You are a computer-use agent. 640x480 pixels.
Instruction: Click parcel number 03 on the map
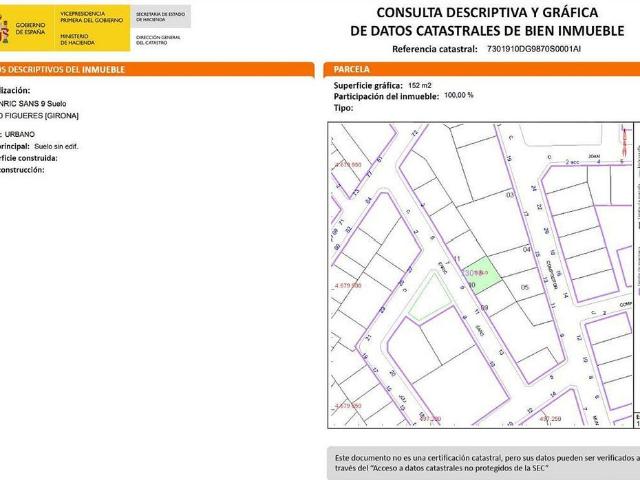[x=509, y=195]
